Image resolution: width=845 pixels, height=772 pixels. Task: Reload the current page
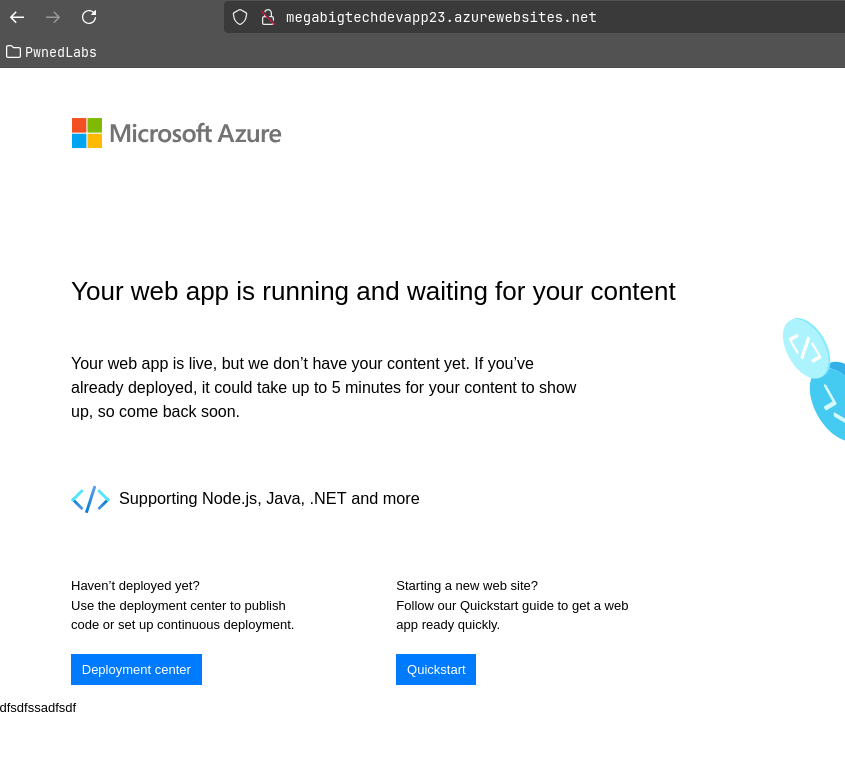(89, 17)
